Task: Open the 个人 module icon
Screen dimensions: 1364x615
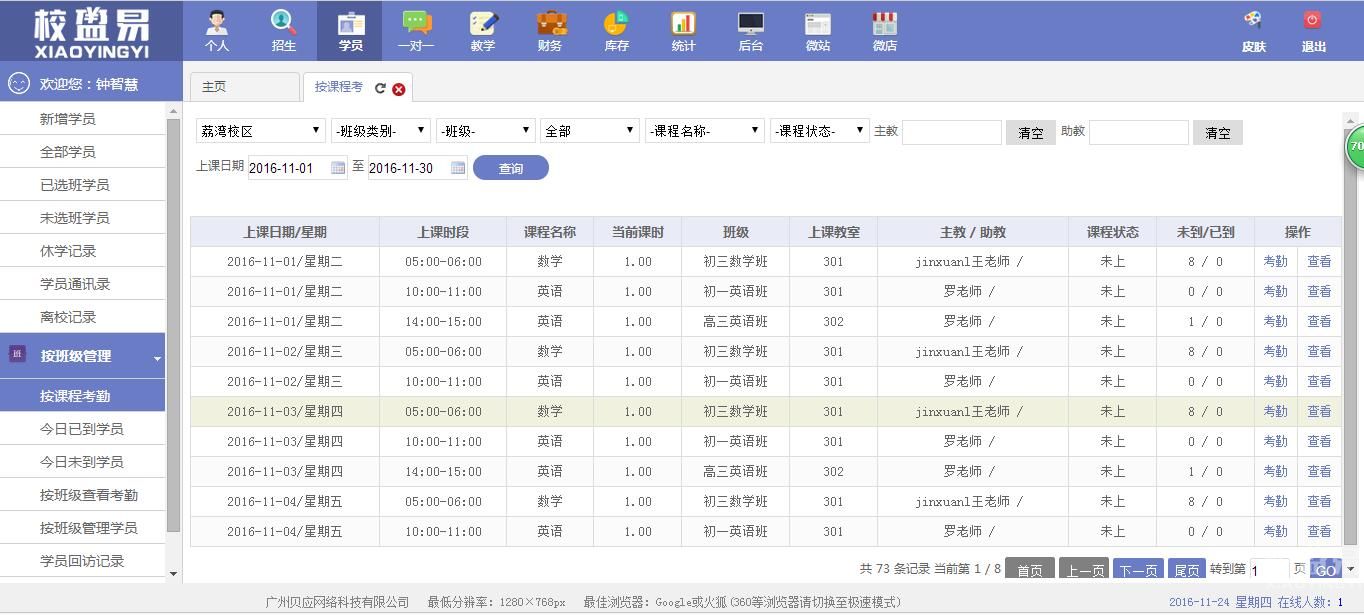Action: pos(217,30)
